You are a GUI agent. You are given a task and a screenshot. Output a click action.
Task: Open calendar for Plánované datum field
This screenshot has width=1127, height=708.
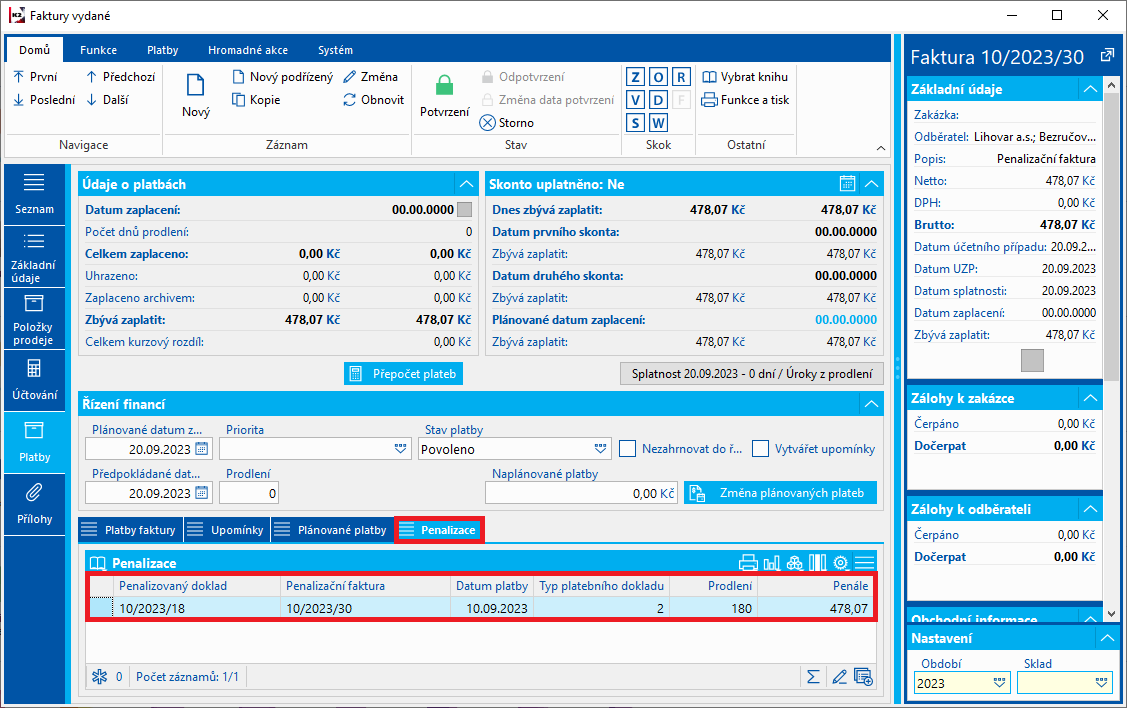click(x=202, y=449)
